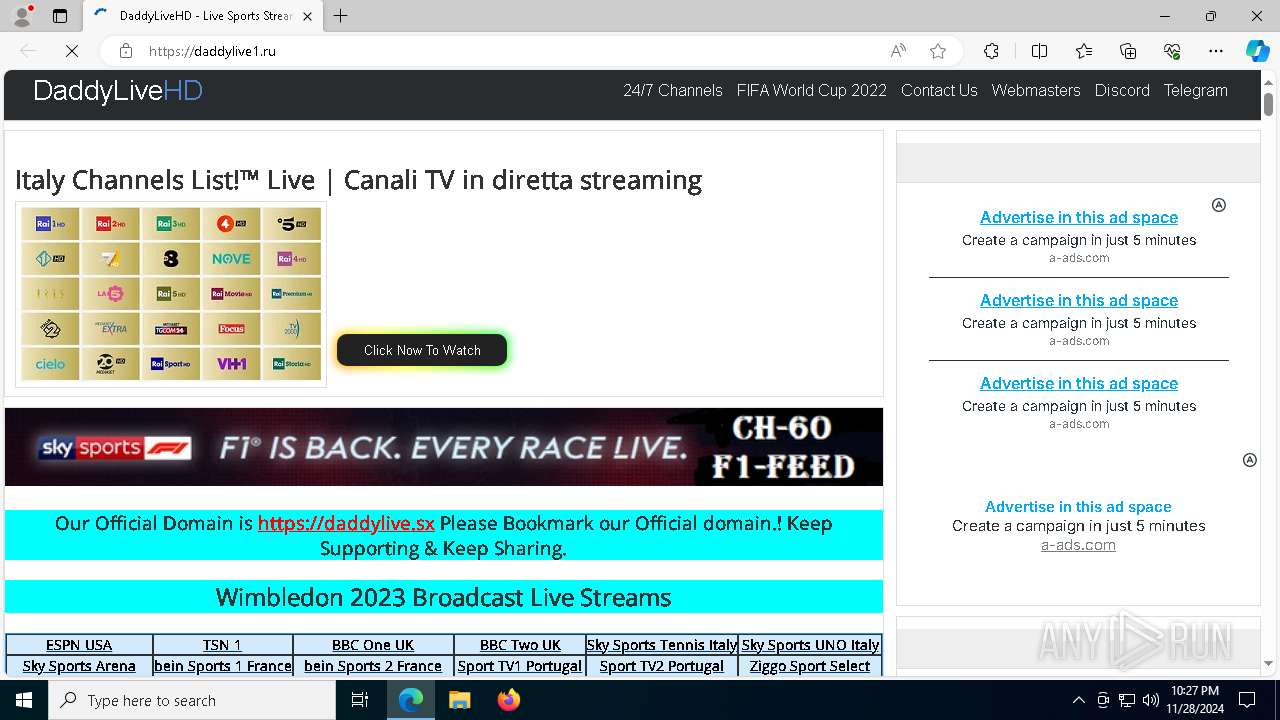Follow the https://daddylive.sx official domain link

tap(346, 523)
